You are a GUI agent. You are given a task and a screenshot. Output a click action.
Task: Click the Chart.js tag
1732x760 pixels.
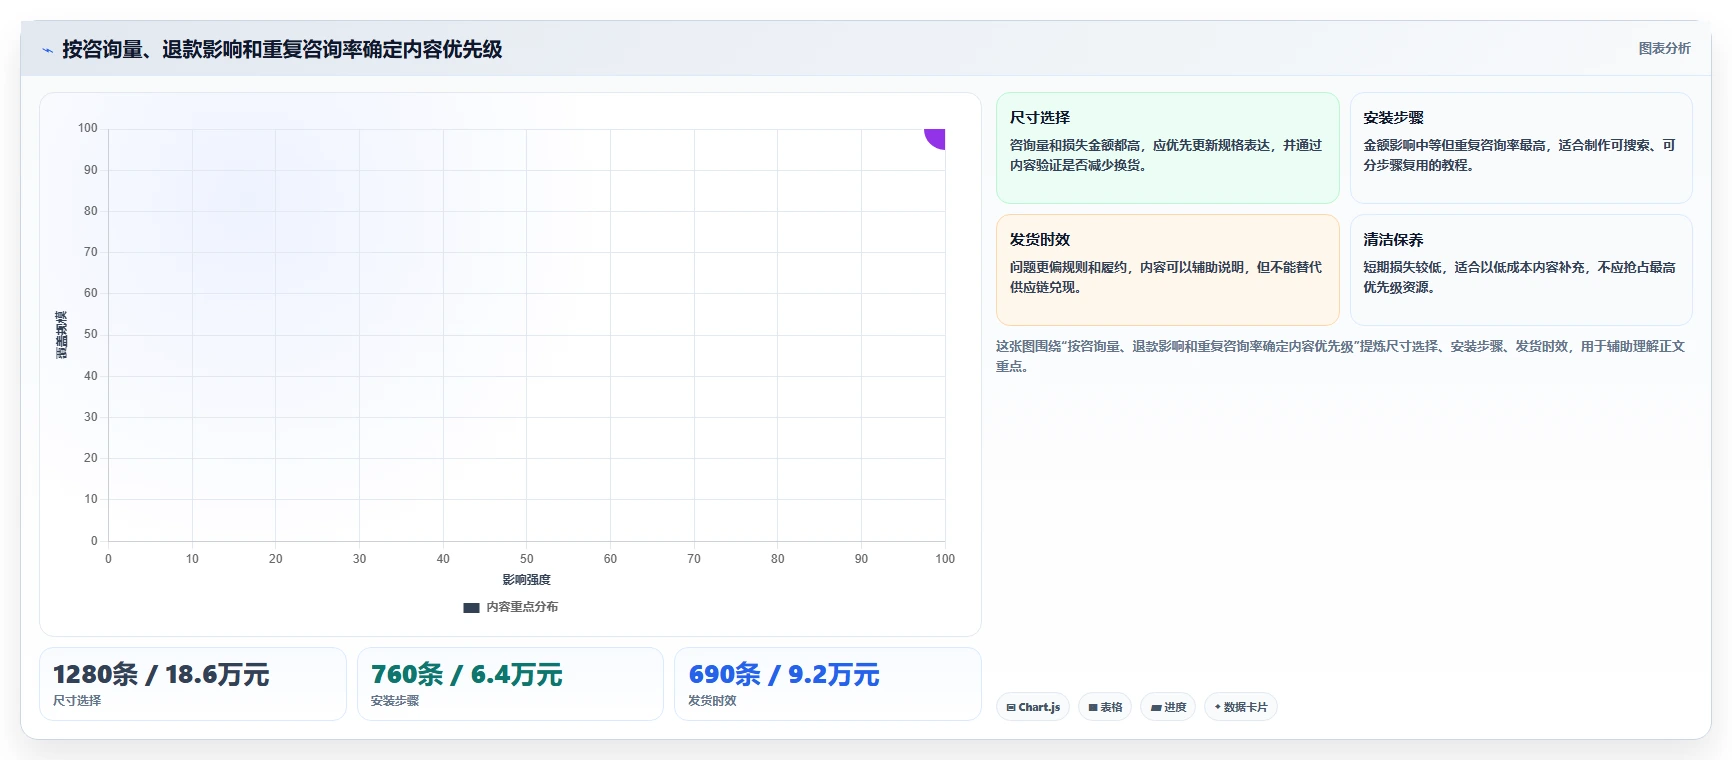(x=1033, y=707)
